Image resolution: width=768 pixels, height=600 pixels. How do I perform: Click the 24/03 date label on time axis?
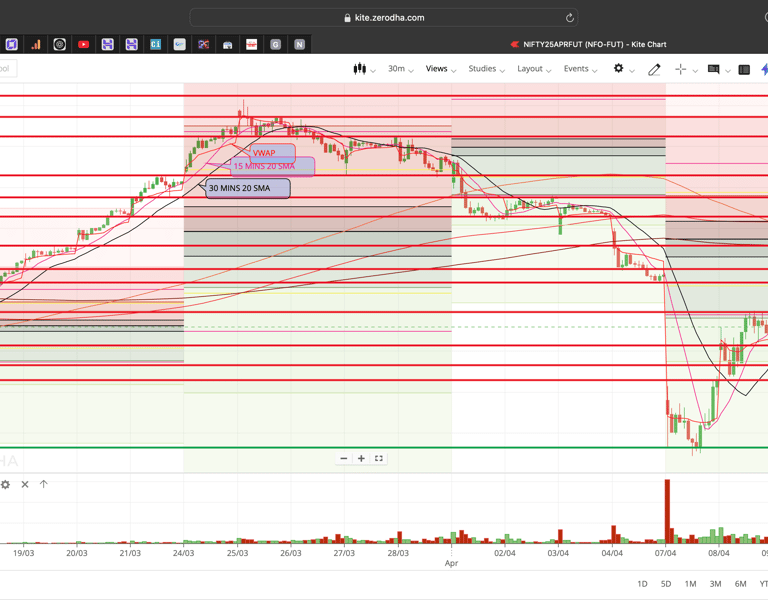183,553
